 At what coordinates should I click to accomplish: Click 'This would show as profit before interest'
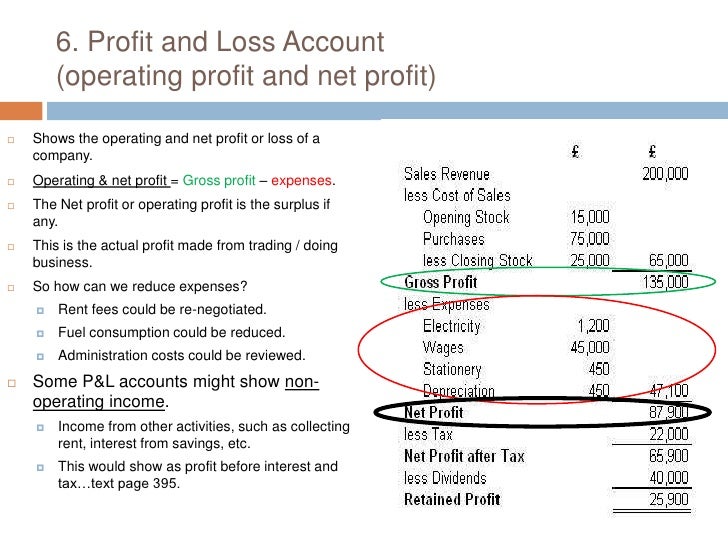point(198,474)
